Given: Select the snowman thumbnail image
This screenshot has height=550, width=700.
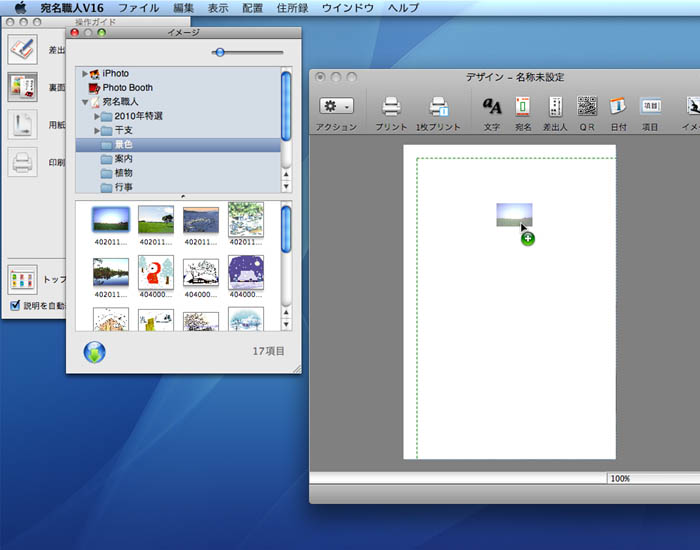Looking at the screenshot, I should 155,272.
